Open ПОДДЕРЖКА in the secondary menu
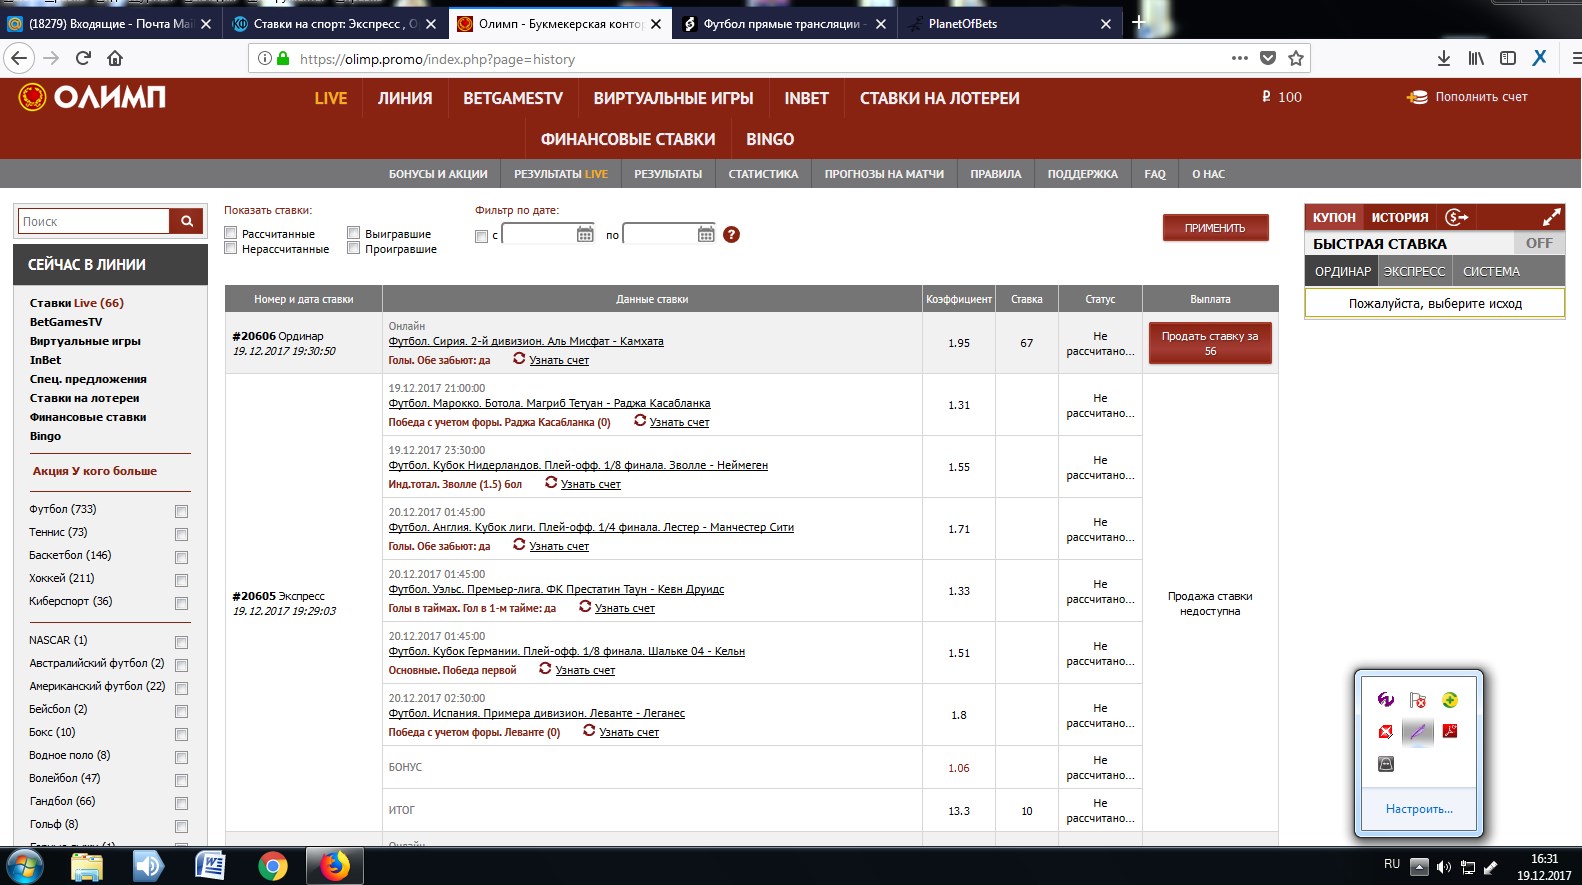The image size is (1582, 885). (x=1082, y=174)
